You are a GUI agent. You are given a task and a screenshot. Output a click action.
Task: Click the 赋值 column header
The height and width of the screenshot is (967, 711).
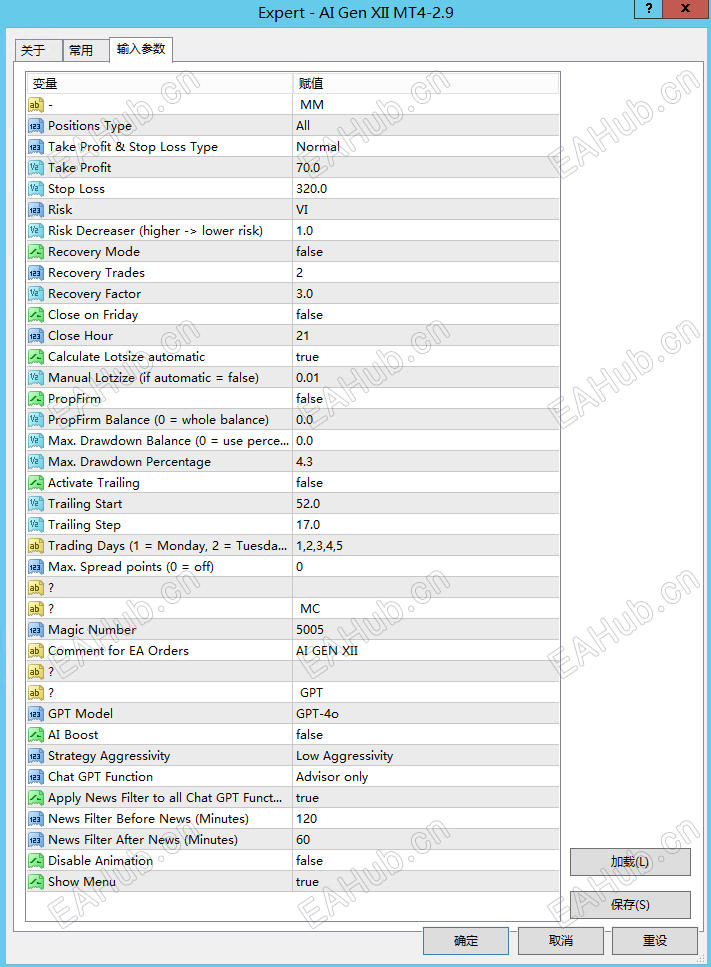click(426, 83)
